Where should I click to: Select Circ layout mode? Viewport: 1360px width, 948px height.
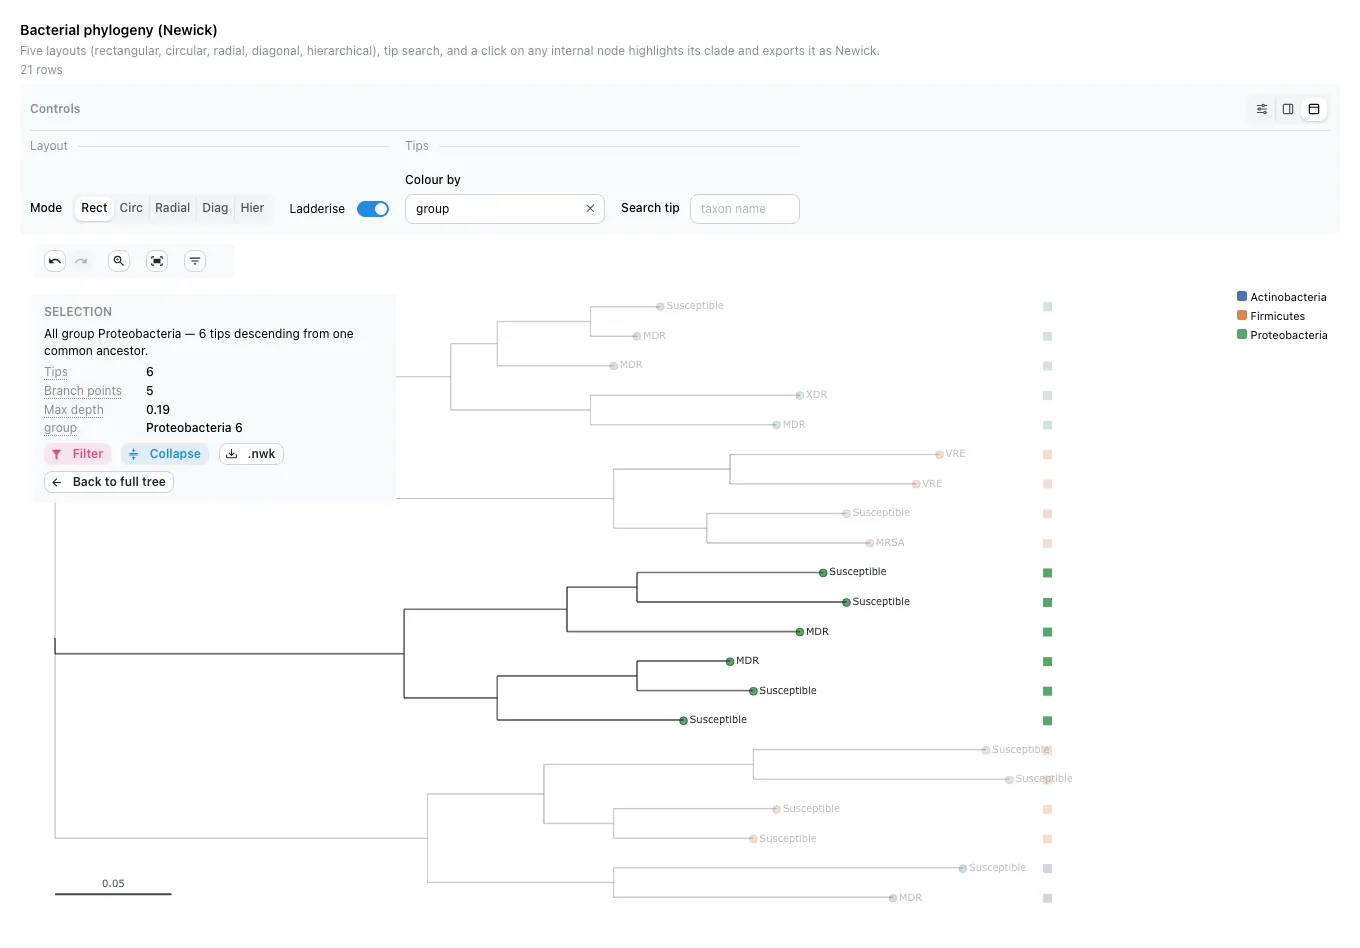pyautogui.click(x=131, y=208)
